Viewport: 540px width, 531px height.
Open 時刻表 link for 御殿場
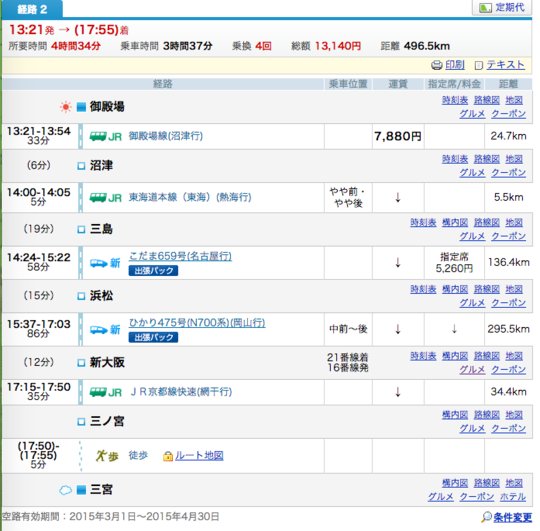pos(455,100)
